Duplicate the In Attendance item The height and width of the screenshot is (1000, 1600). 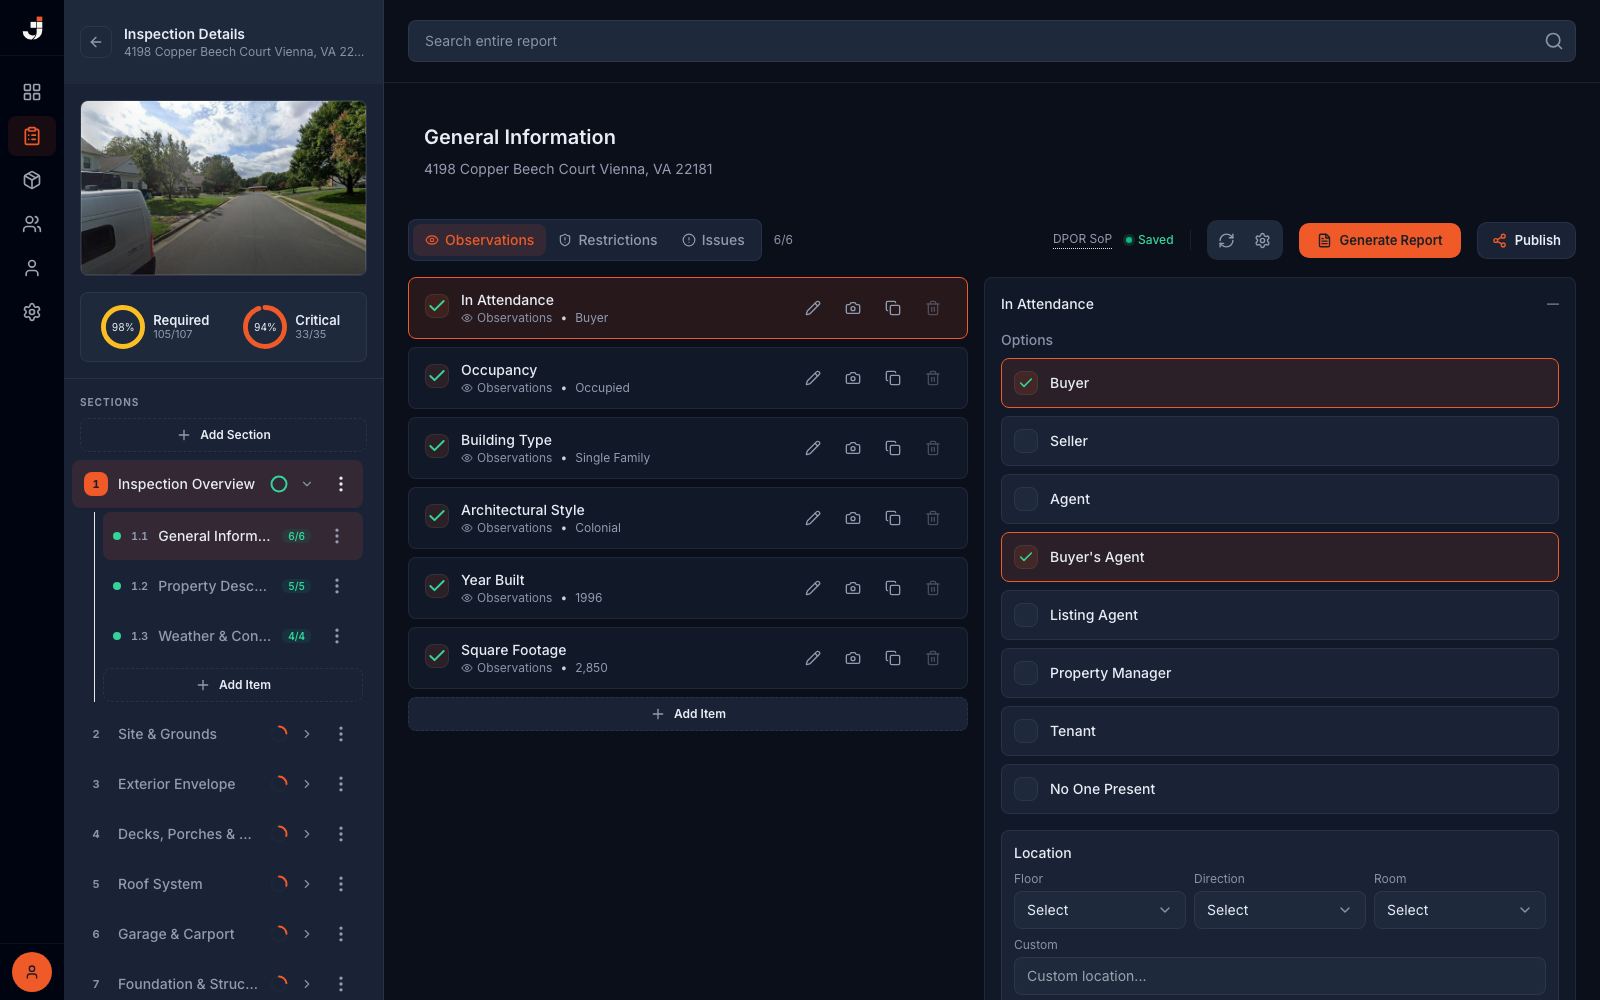[893, 308]
